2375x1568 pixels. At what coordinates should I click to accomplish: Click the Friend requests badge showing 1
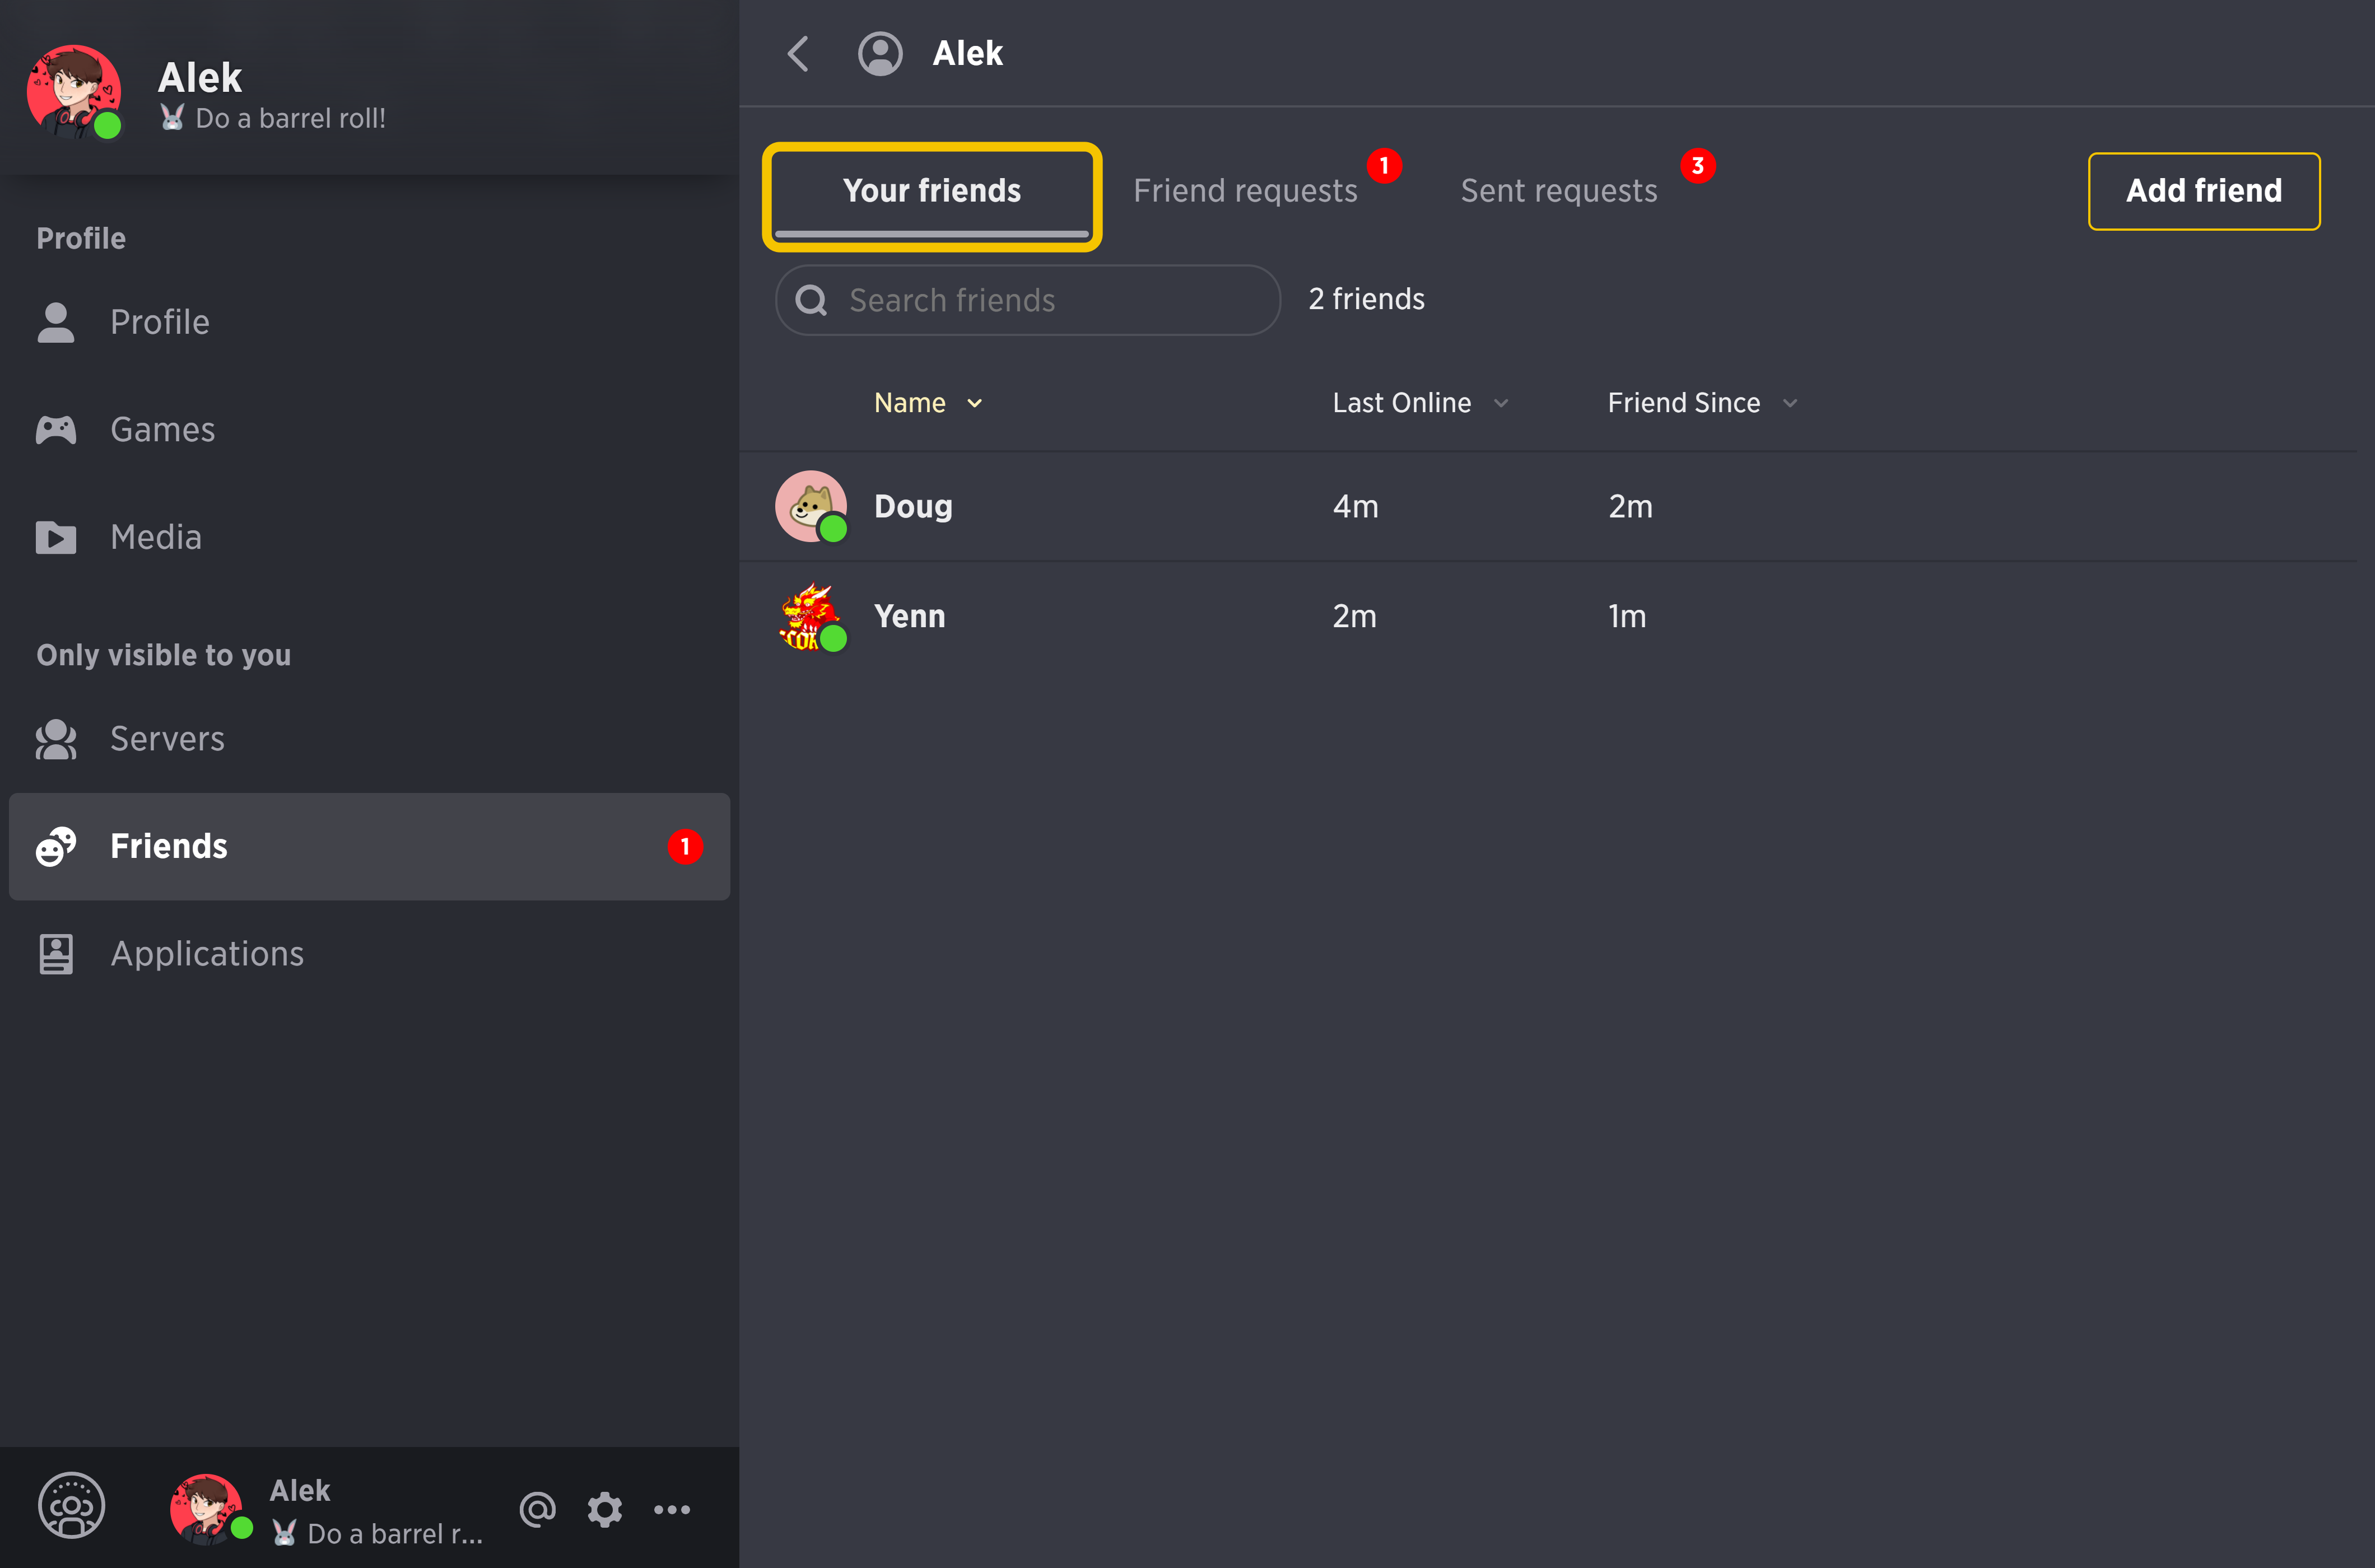click(1384, 166)
